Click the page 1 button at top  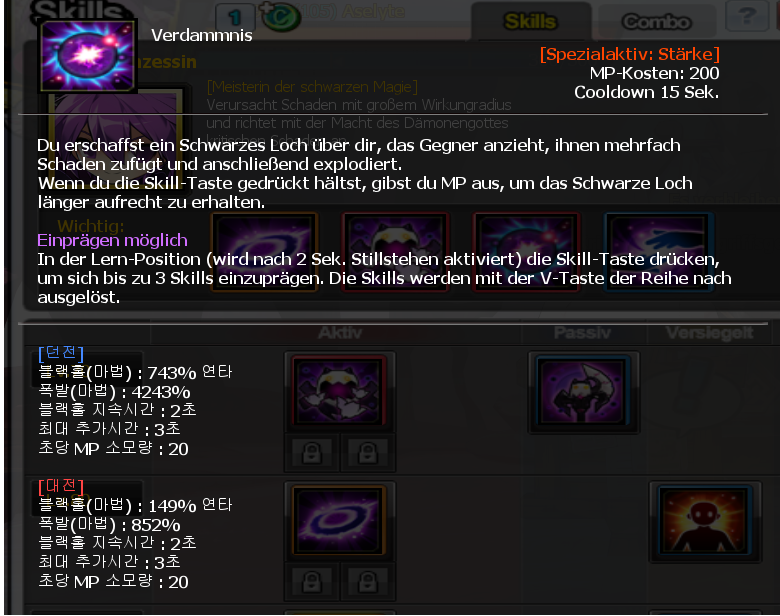click(235, 17)
